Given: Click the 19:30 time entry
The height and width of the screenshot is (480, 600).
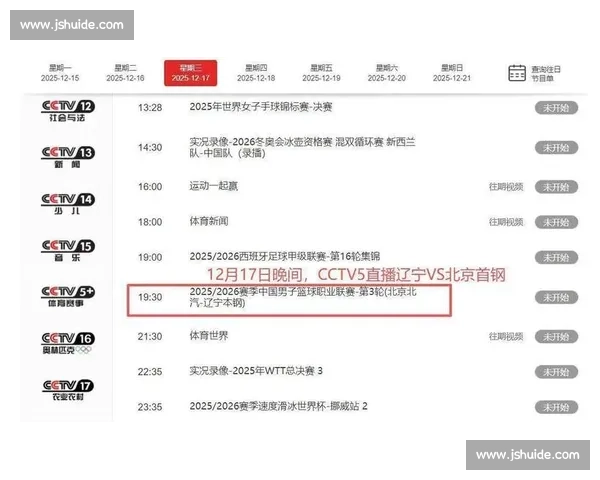Looking at the screenshot, I should pyautogui.click(x=150, y=297).
